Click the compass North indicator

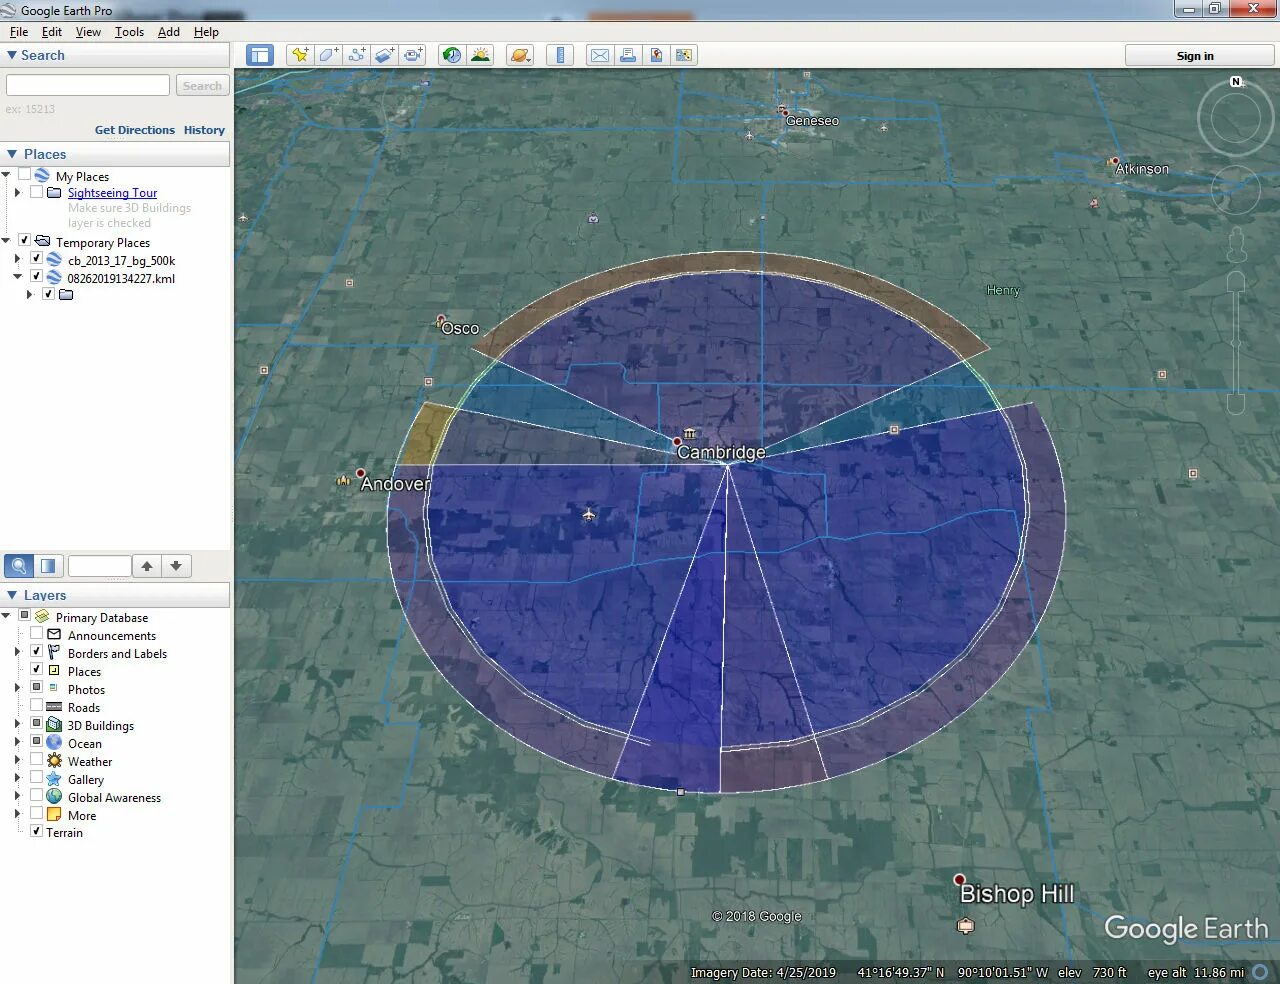(x=1236, y=82)
